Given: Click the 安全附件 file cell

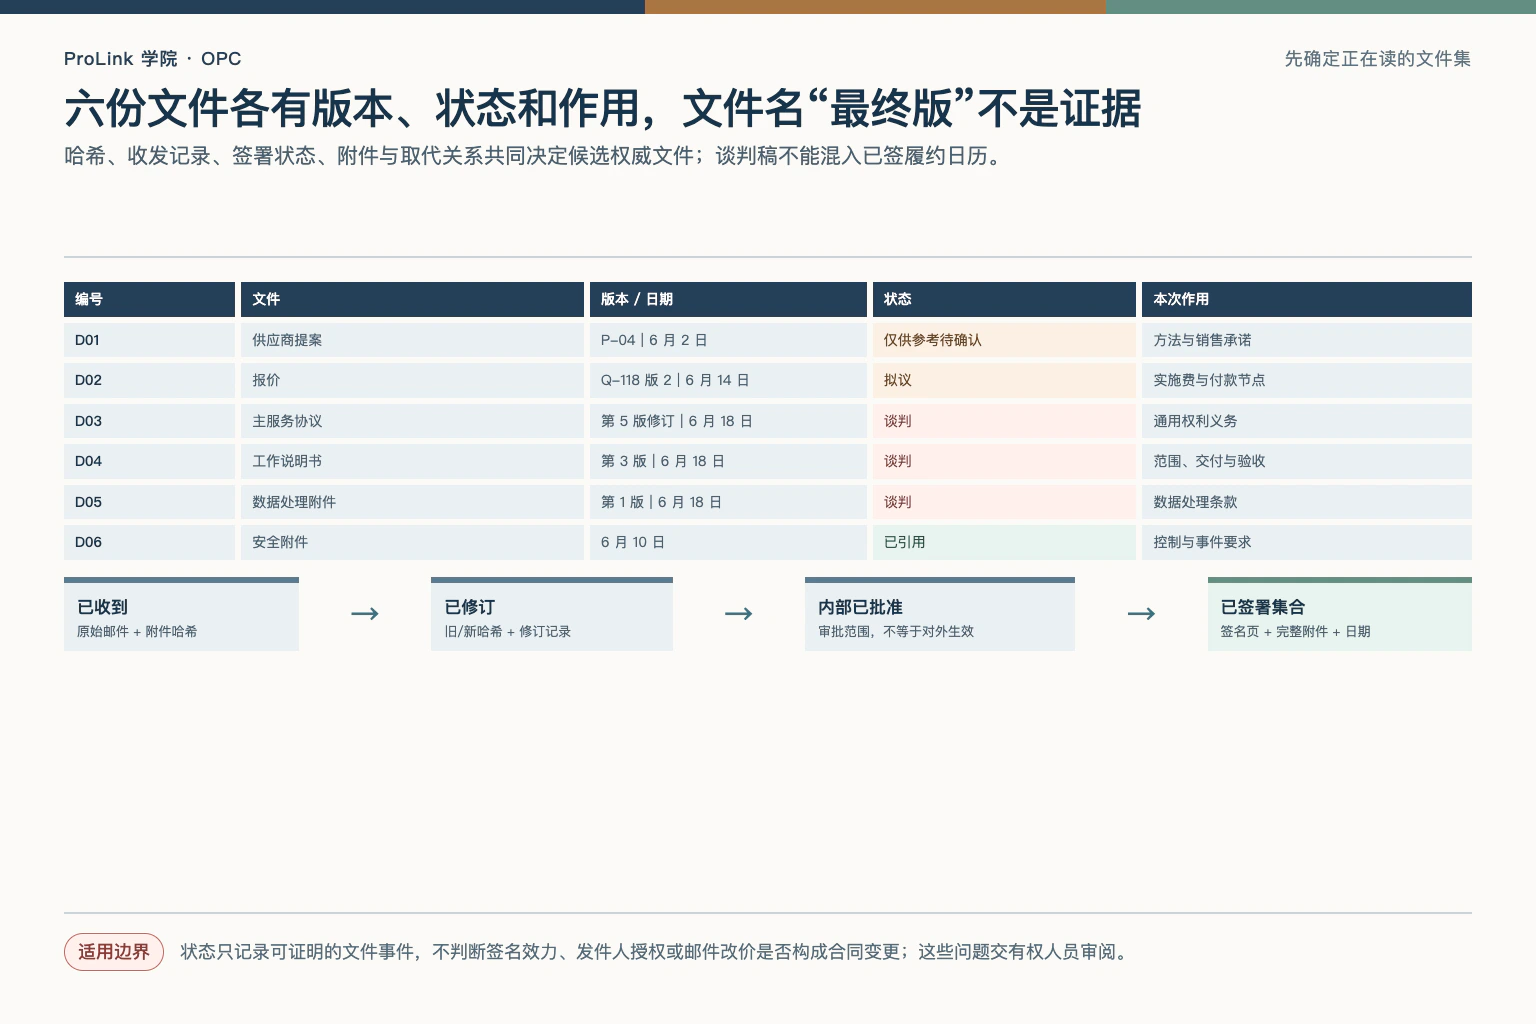Looking at the screenshot, I should click(x=412, y=542).
